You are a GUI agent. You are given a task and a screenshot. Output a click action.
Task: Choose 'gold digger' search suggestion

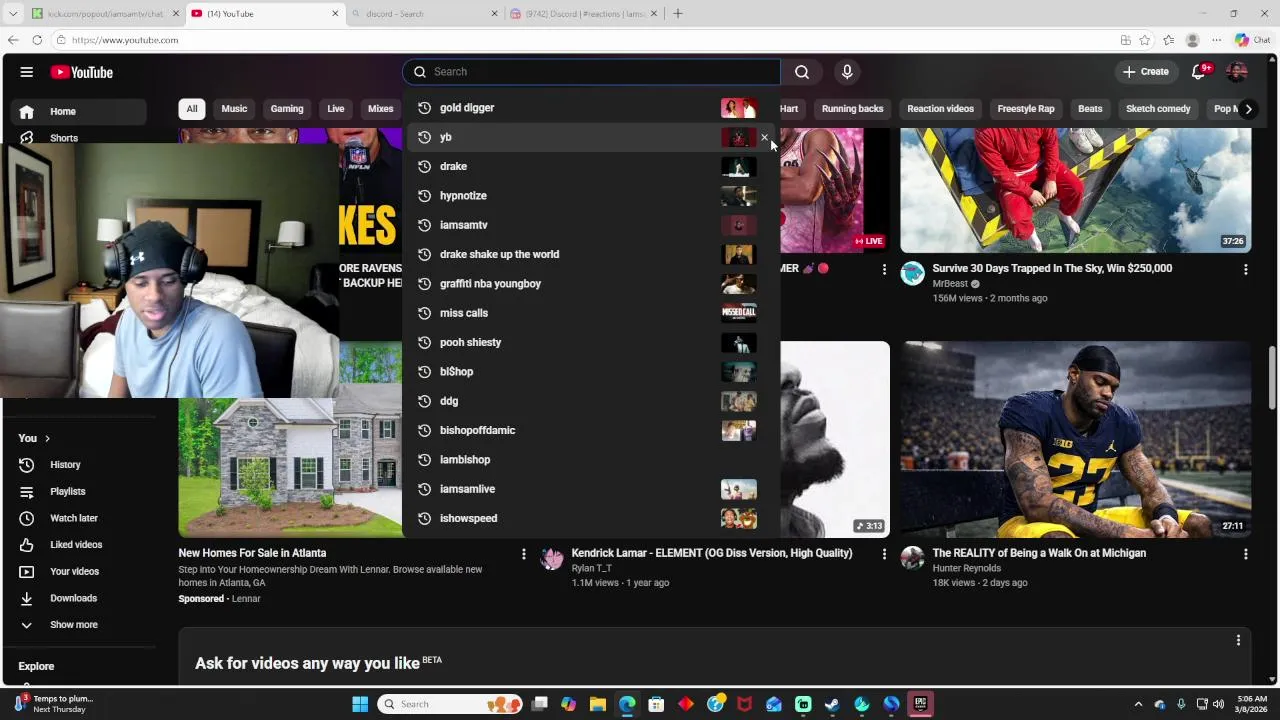tap(591, 108)
